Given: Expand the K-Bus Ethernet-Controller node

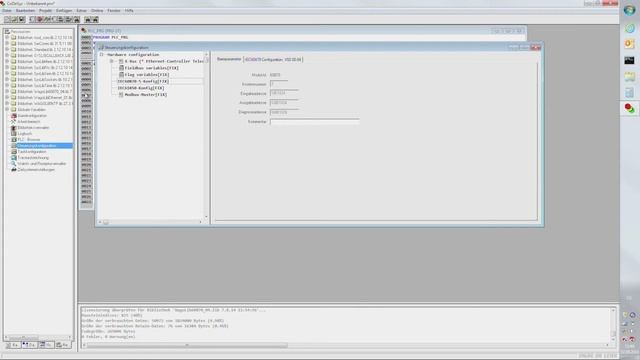Looking at the screenshot, I should pyautogui.click(x=111, y=61).
